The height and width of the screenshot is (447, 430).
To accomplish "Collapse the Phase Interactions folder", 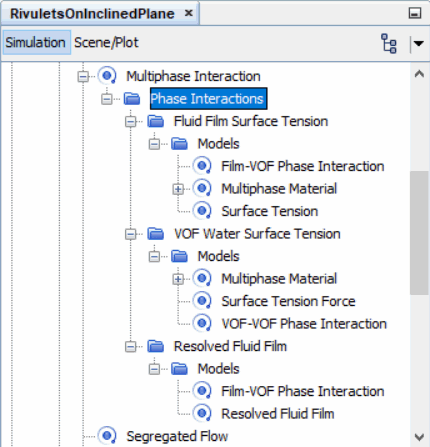I will [x=107, y=99].
